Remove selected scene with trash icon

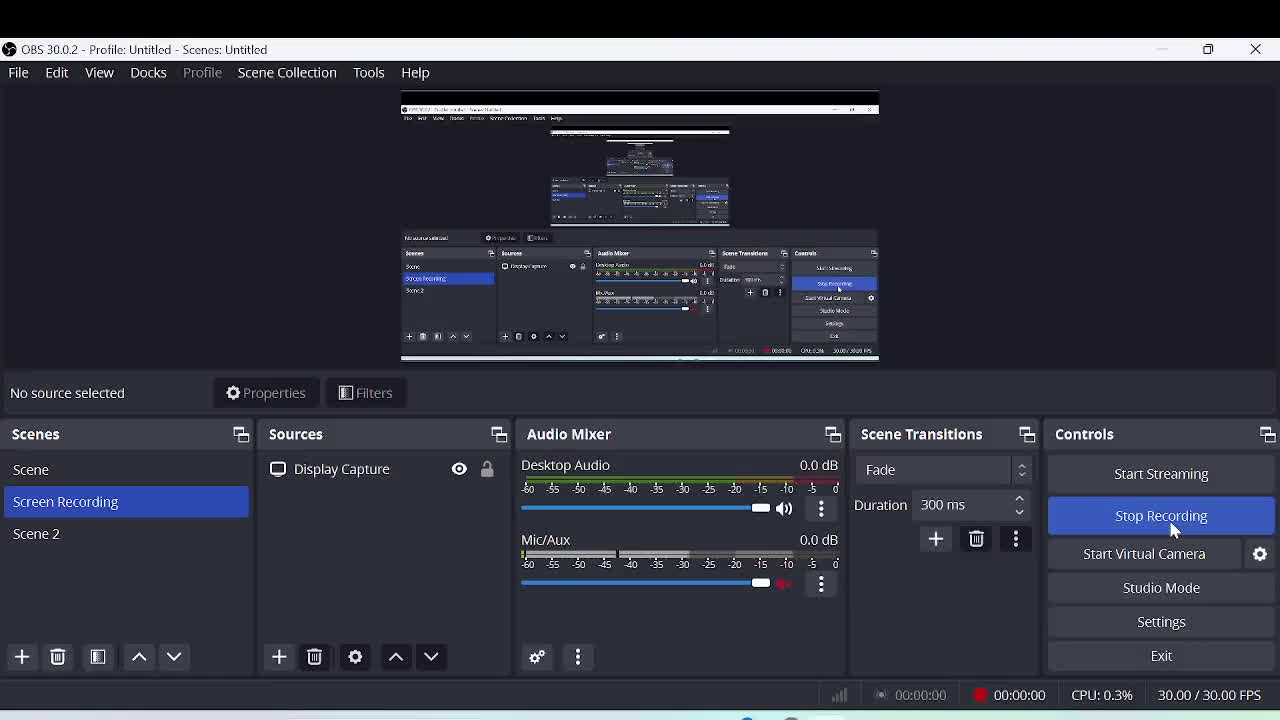pos(58,657)
